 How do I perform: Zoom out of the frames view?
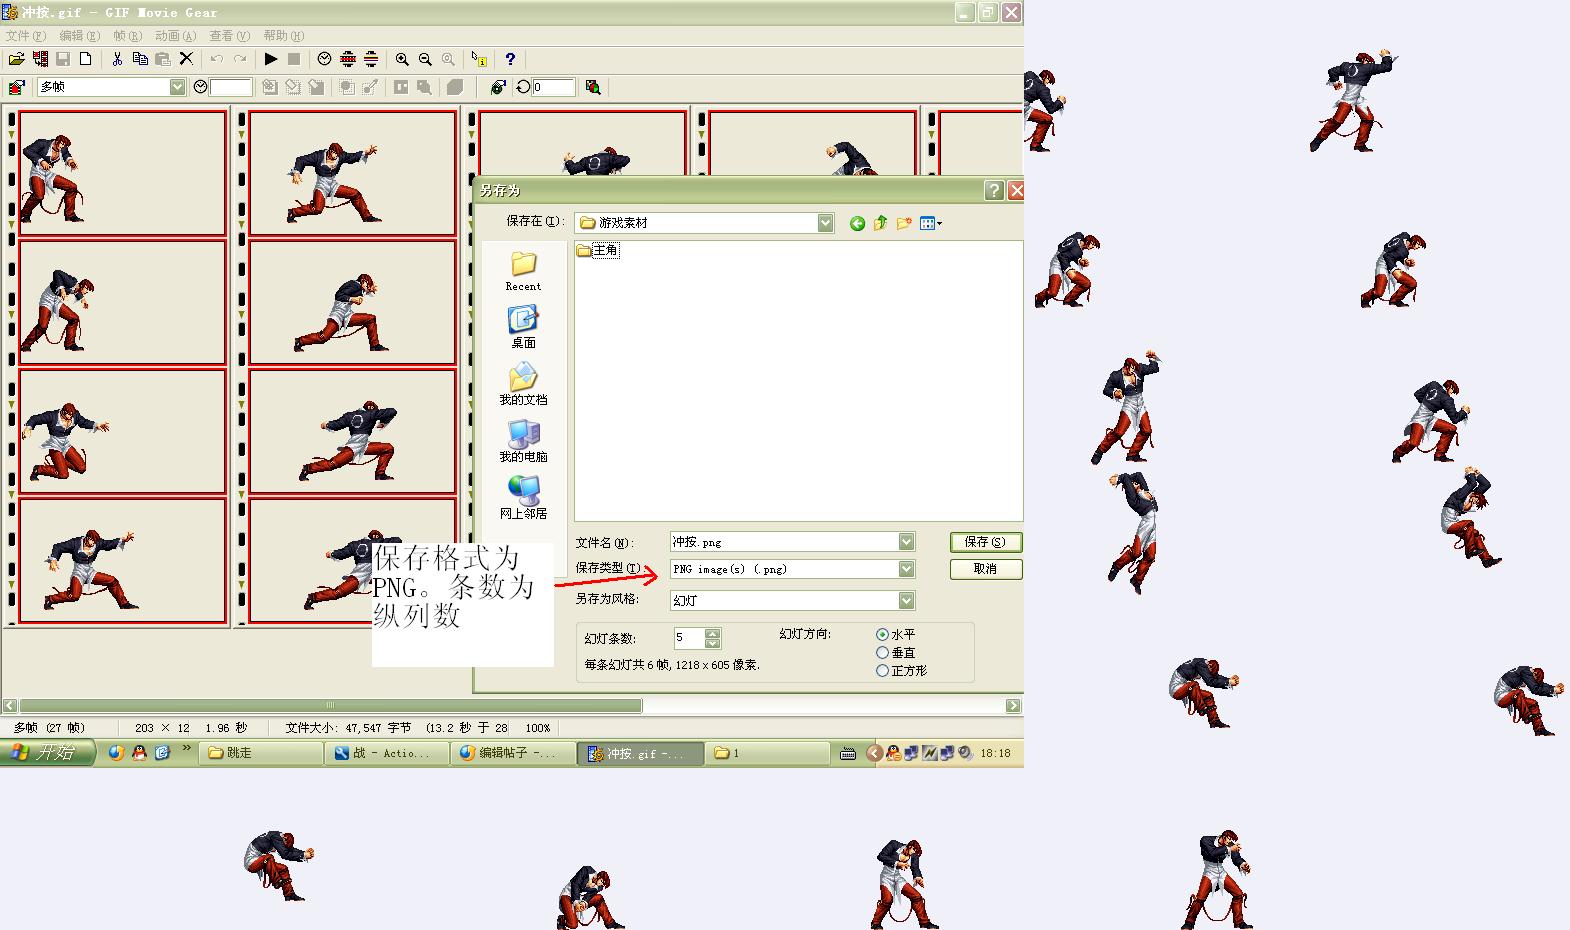tap(425, 60)
